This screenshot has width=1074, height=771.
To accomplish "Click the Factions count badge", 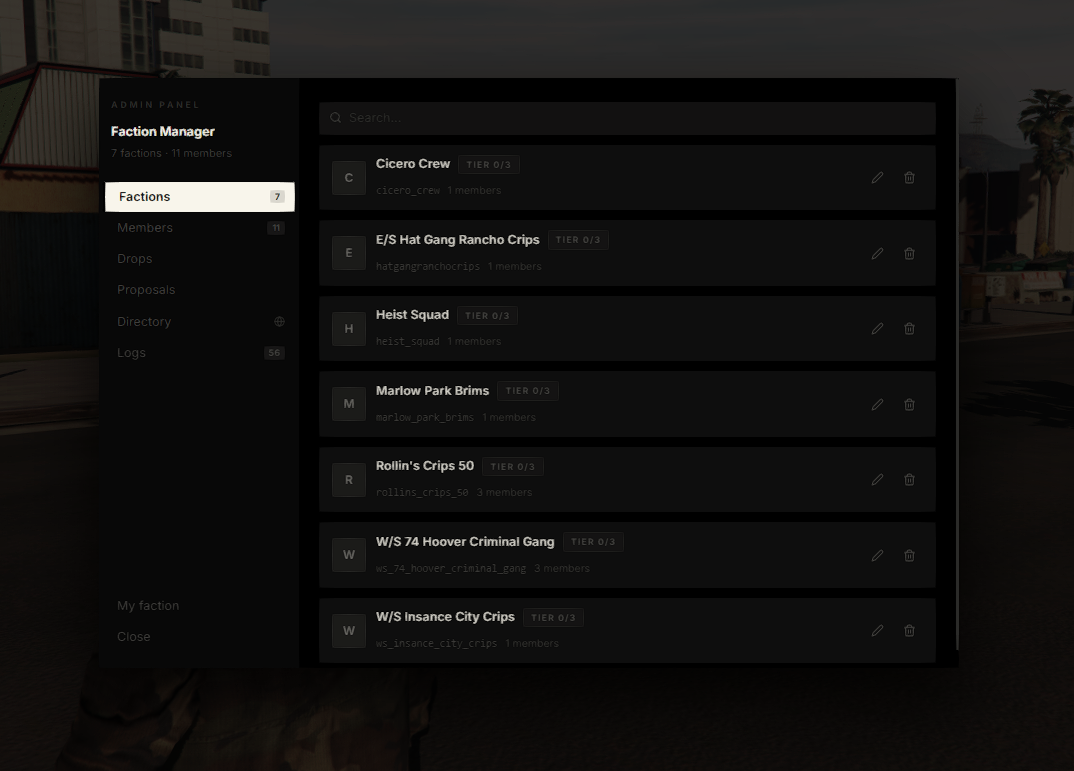I will [x=277, y=197].
